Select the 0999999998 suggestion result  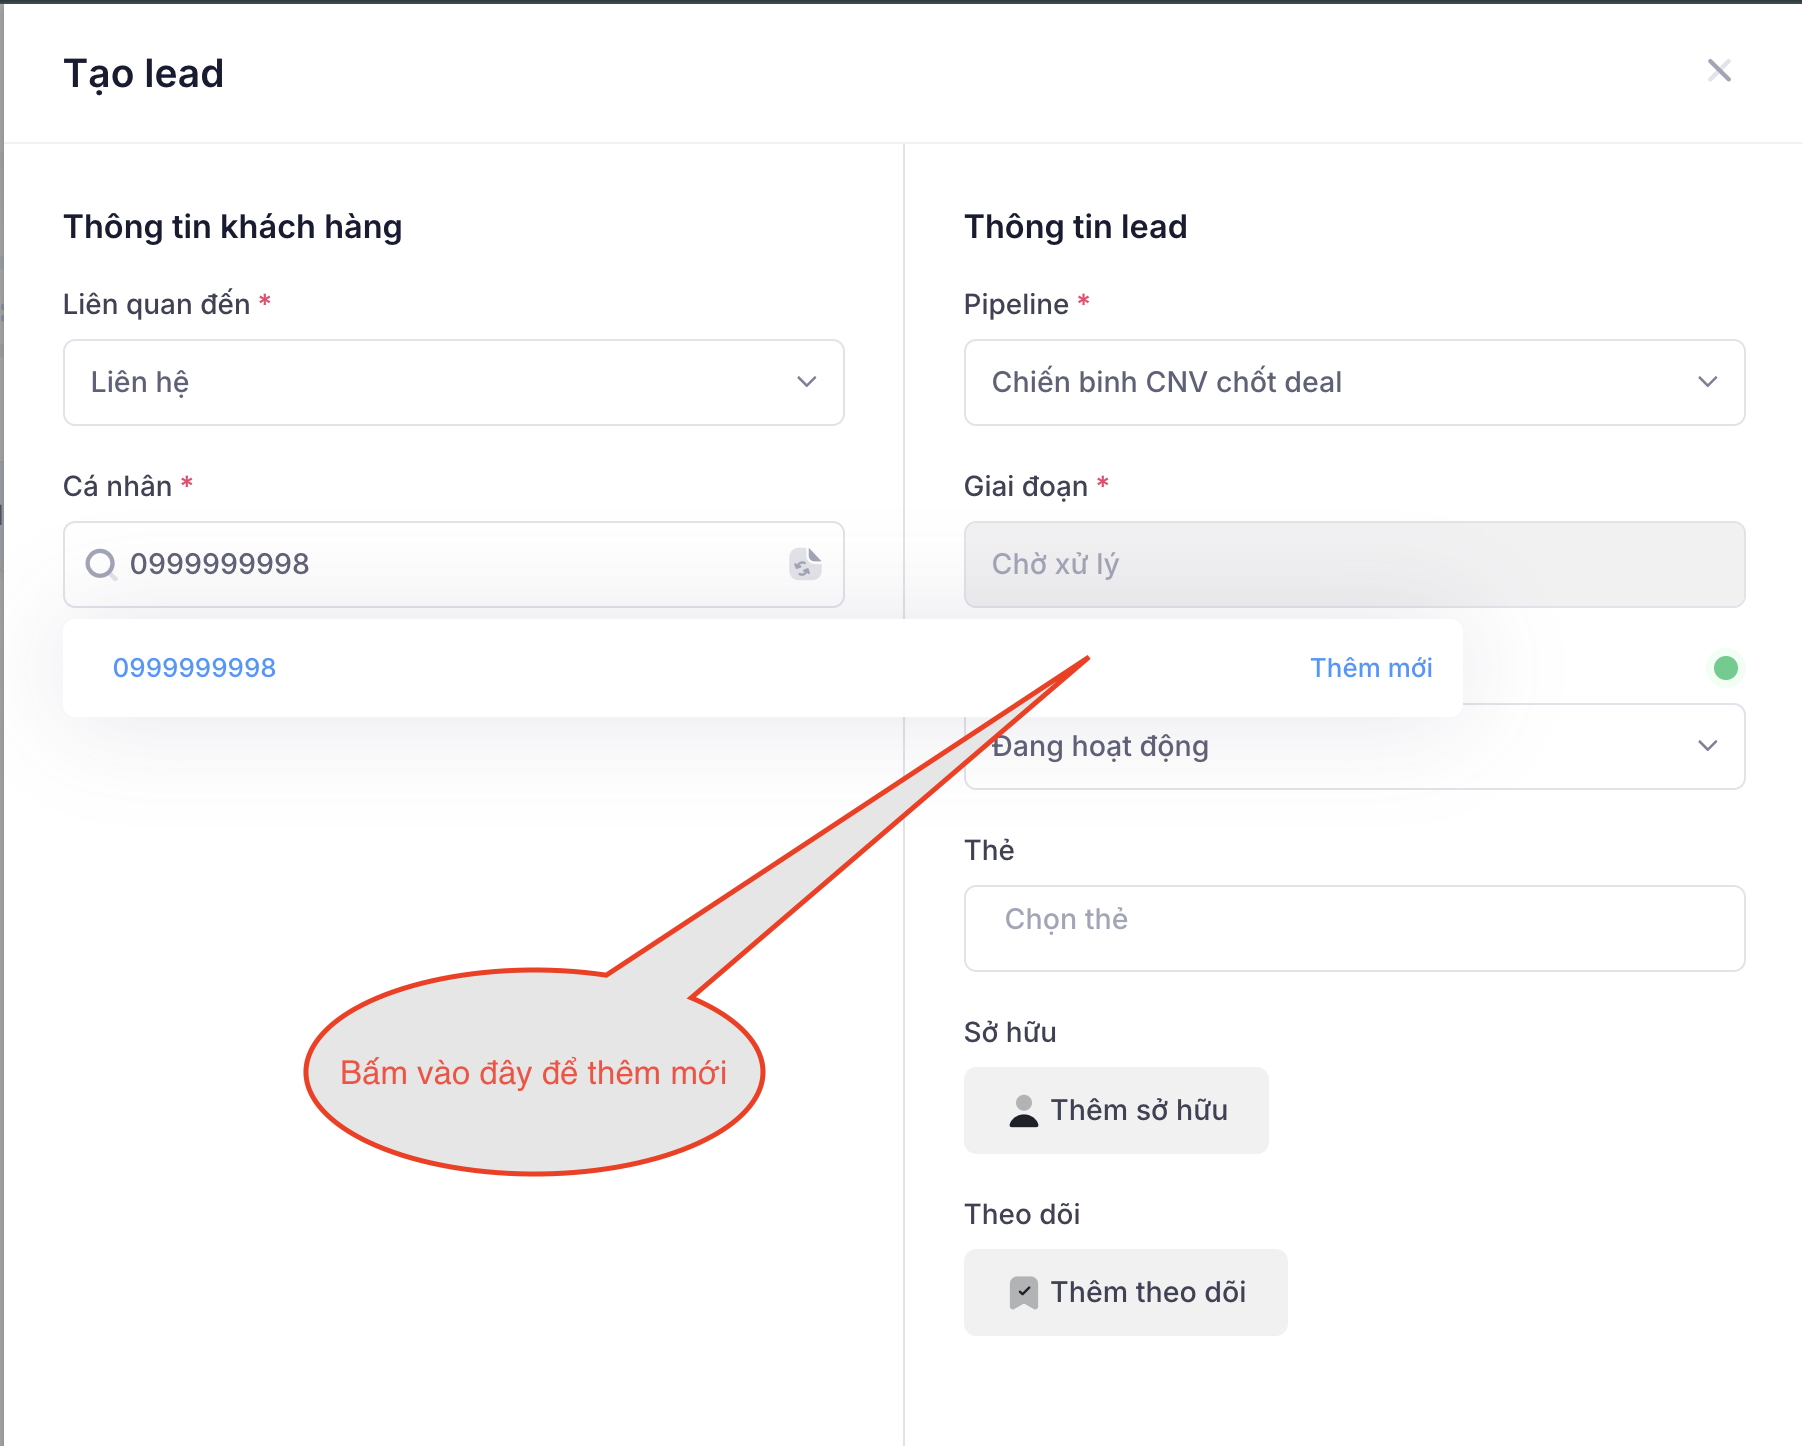194,668
